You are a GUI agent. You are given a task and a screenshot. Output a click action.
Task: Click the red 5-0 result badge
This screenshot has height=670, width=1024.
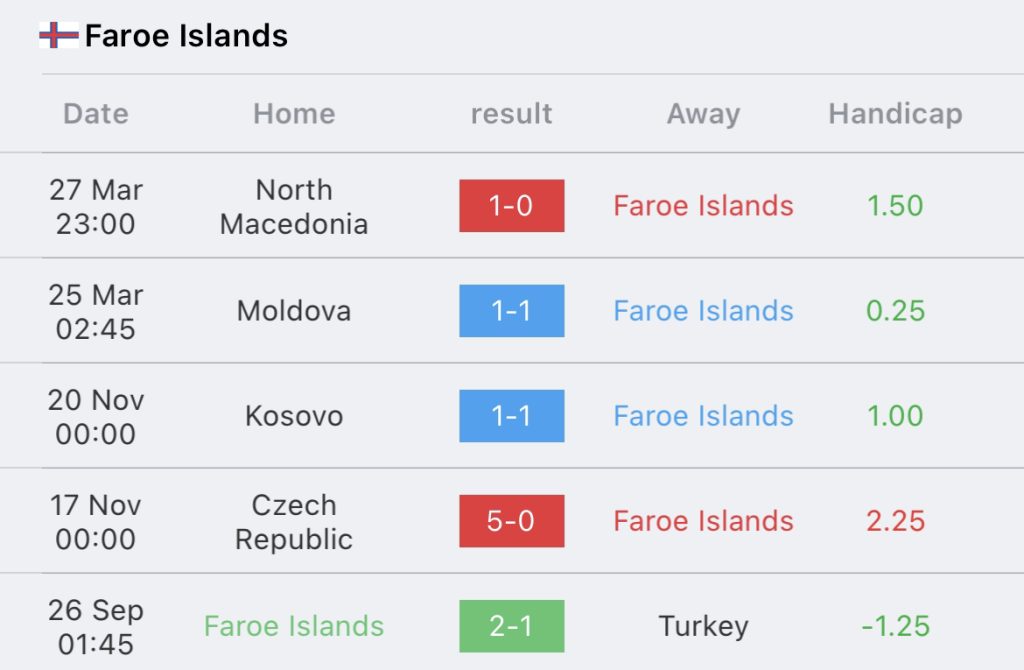point(511,521)
